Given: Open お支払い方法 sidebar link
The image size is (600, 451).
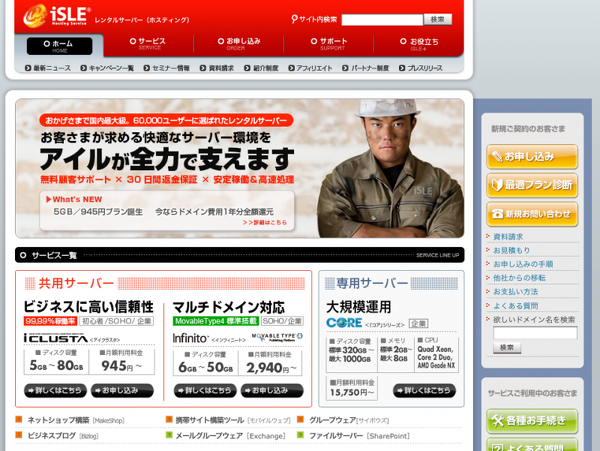Looking at the screenshot, I should click(x=515, y=291).
